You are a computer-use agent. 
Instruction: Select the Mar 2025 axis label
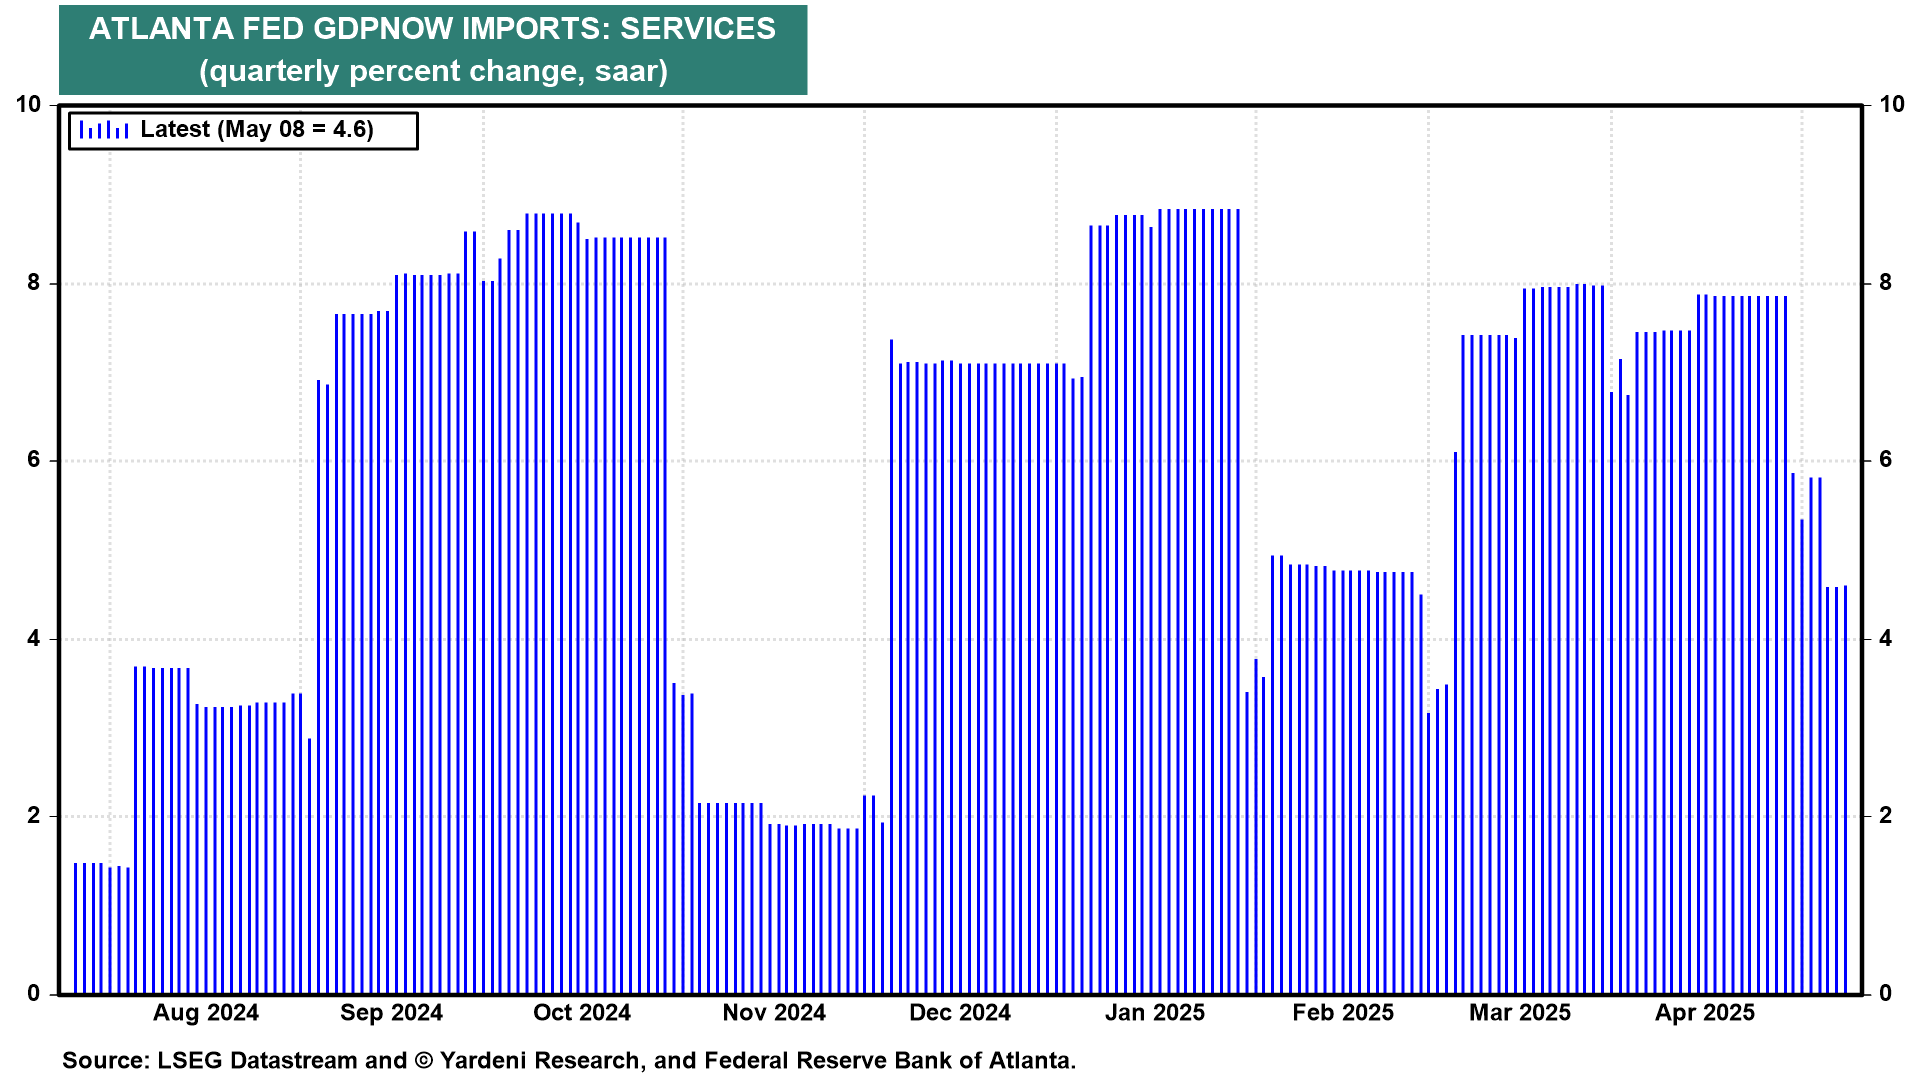pyautogui.click(x=1520, y=1012)
